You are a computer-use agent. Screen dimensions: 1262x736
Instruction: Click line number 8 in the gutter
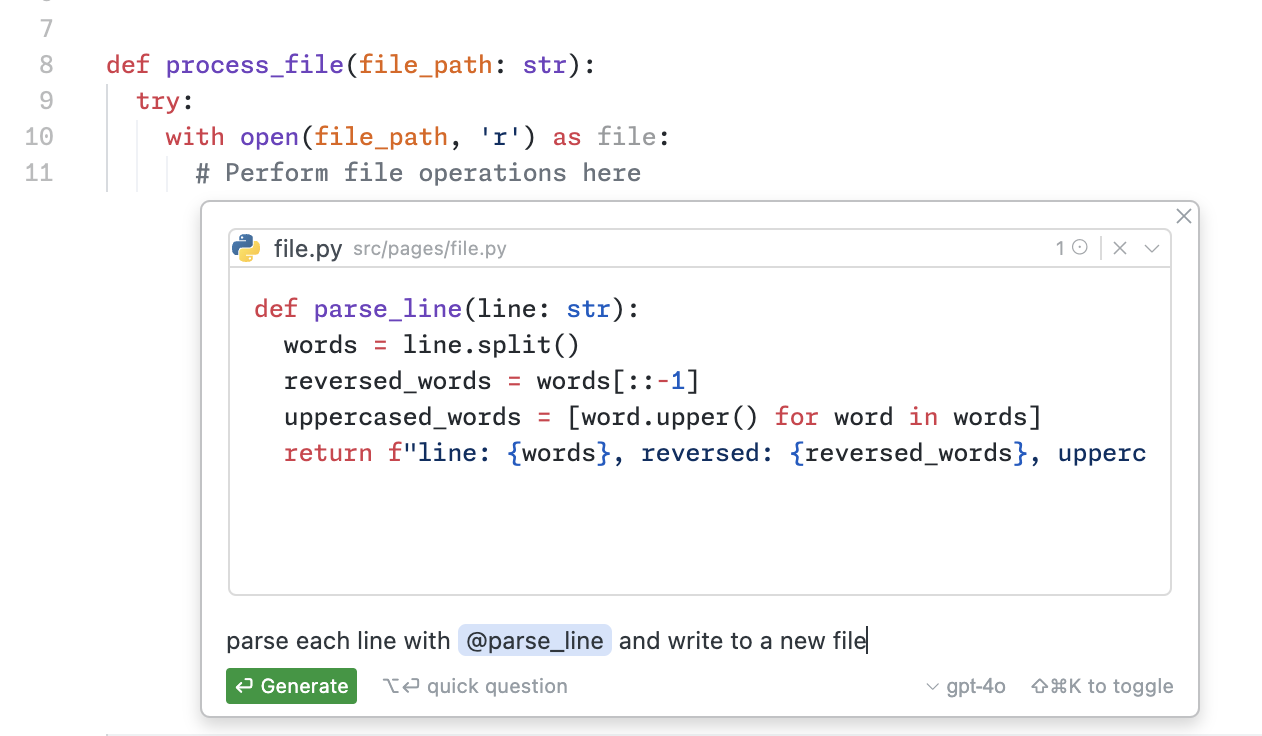coord(47,65)
